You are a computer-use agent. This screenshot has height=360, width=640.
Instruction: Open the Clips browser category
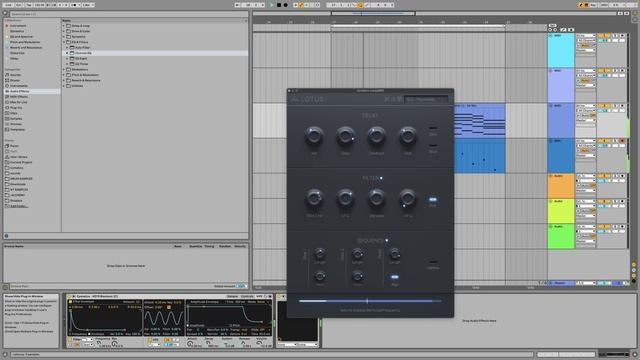[x=13, y=113]
